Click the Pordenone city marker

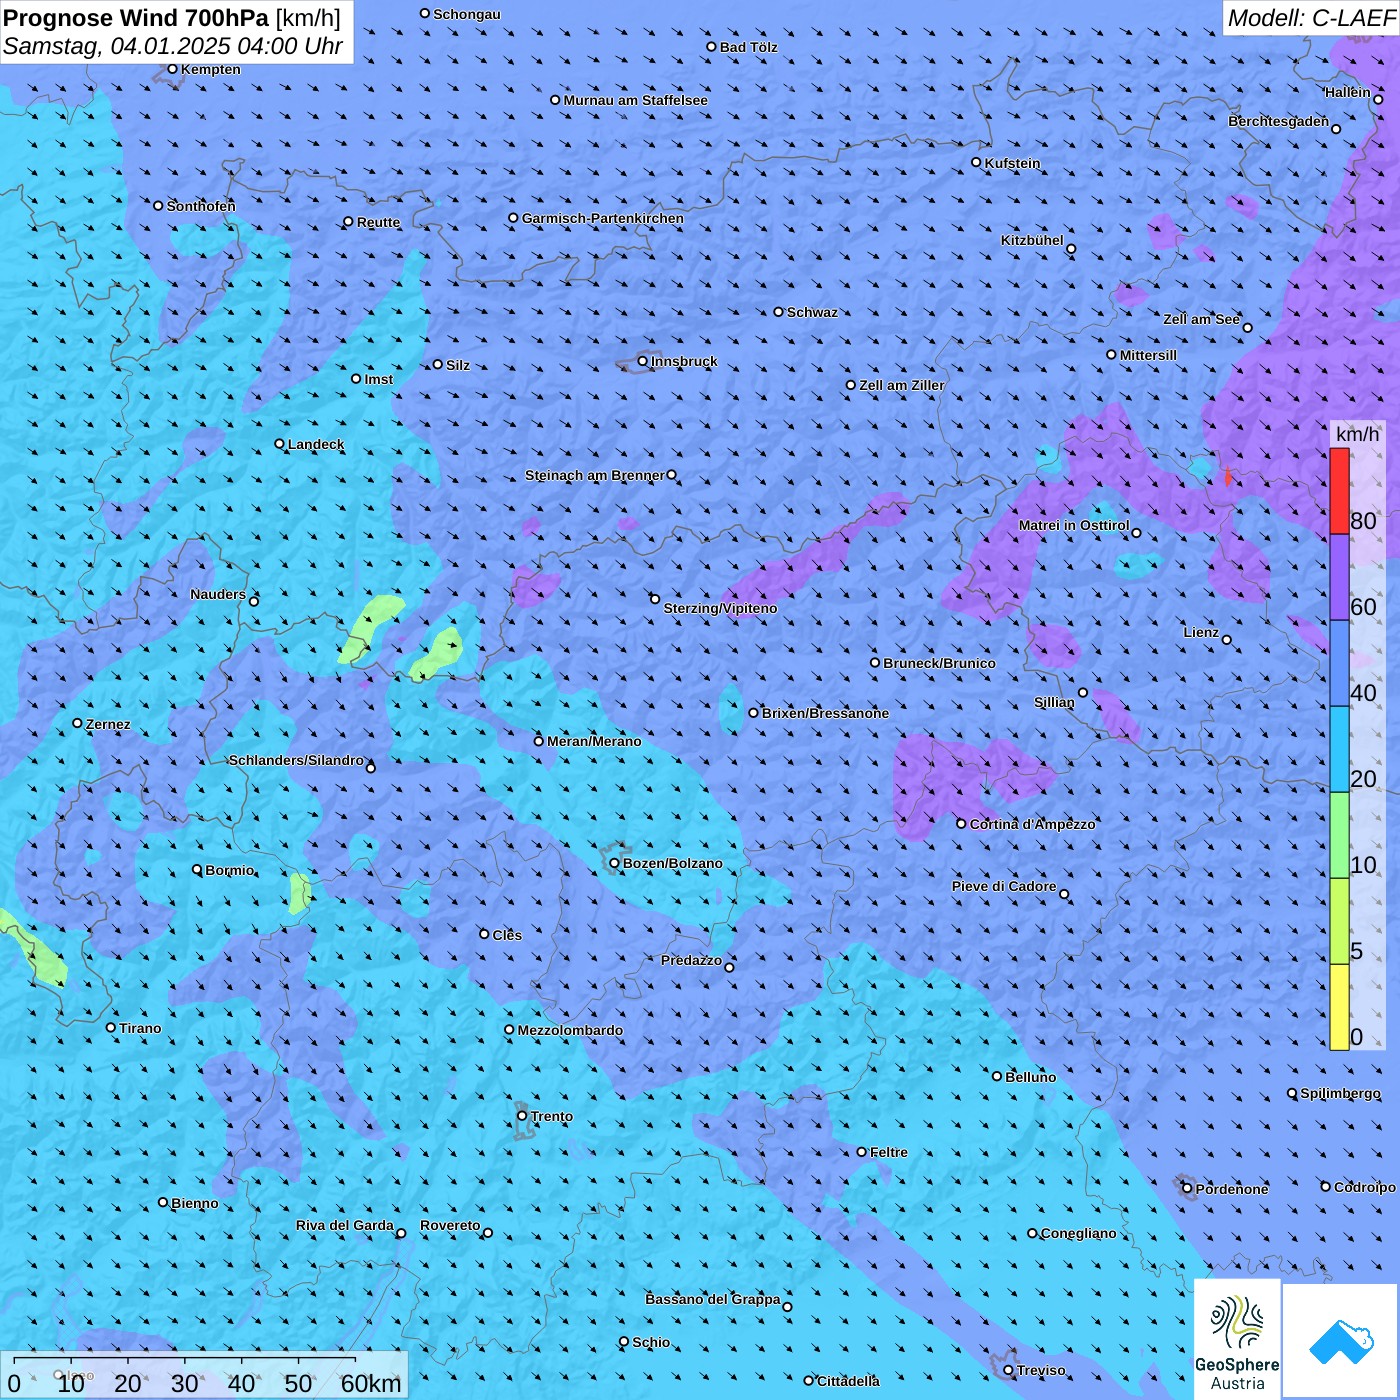pos(1187,1189)
